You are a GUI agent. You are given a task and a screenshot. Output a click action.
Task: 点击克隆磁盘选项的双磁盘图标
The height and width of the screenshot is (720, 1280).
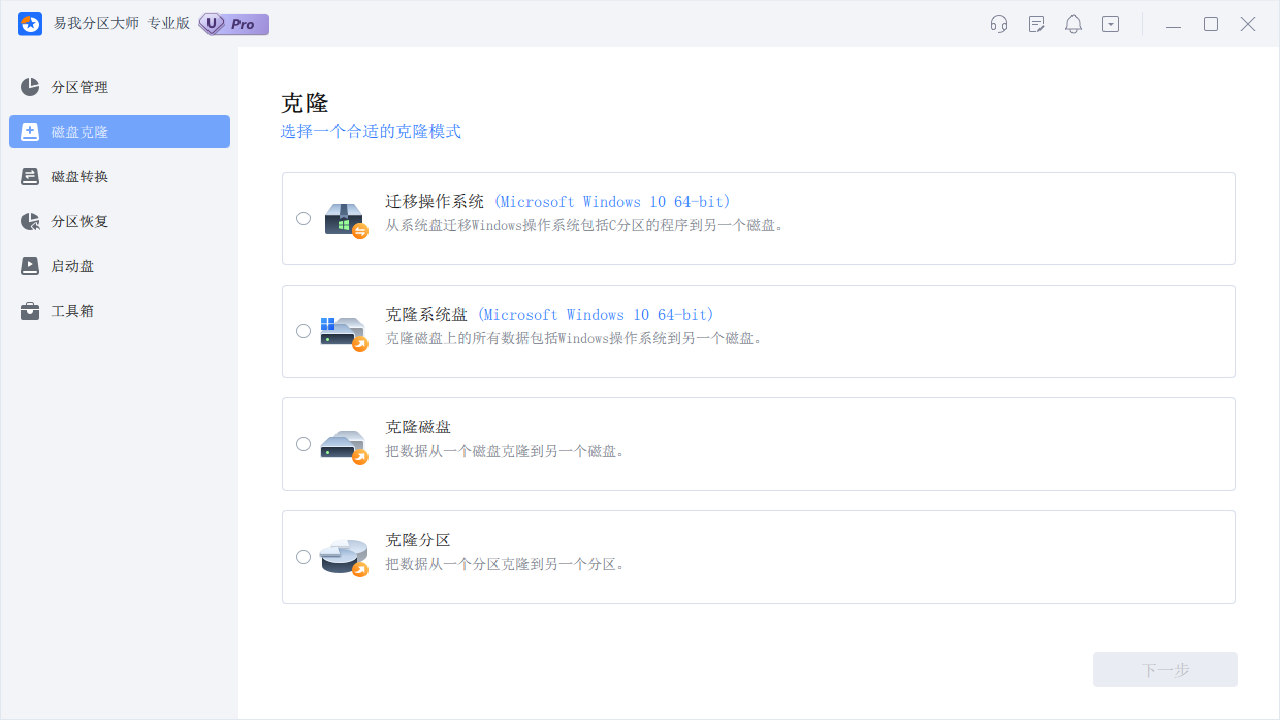(x=343, y=443)
